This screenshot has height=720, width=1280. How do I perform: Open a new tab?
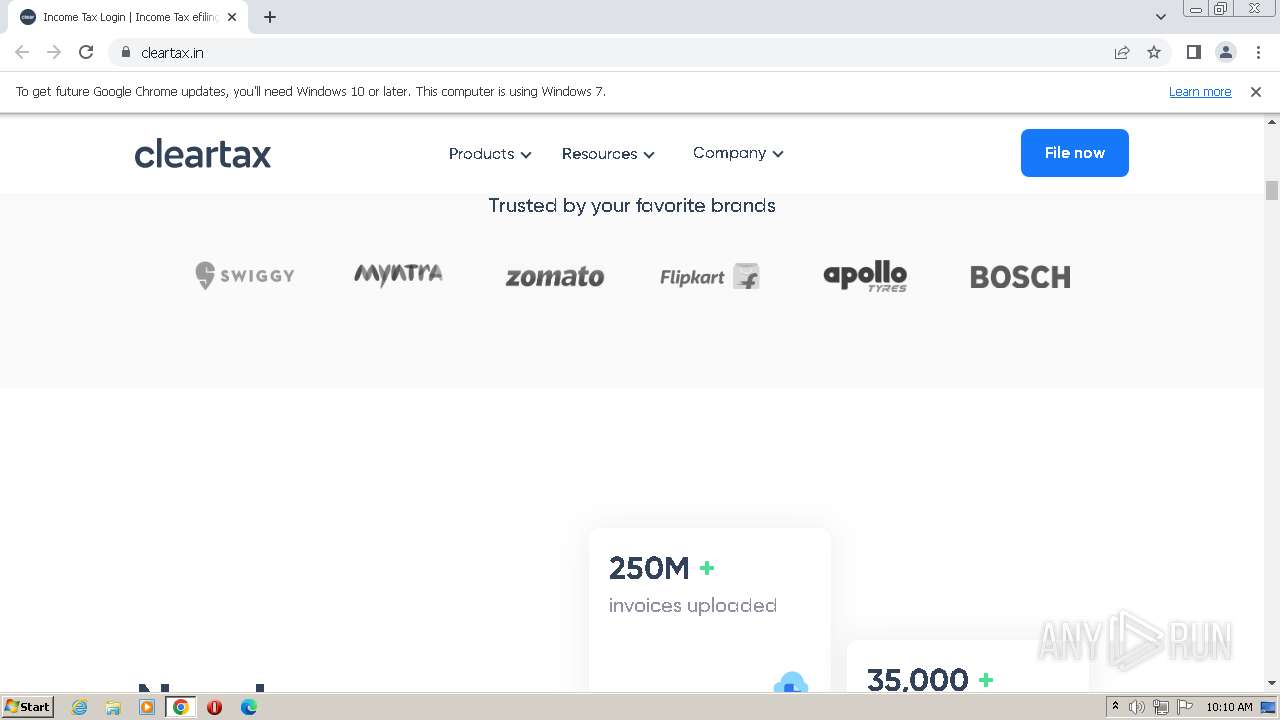click(x=270, y=17)
